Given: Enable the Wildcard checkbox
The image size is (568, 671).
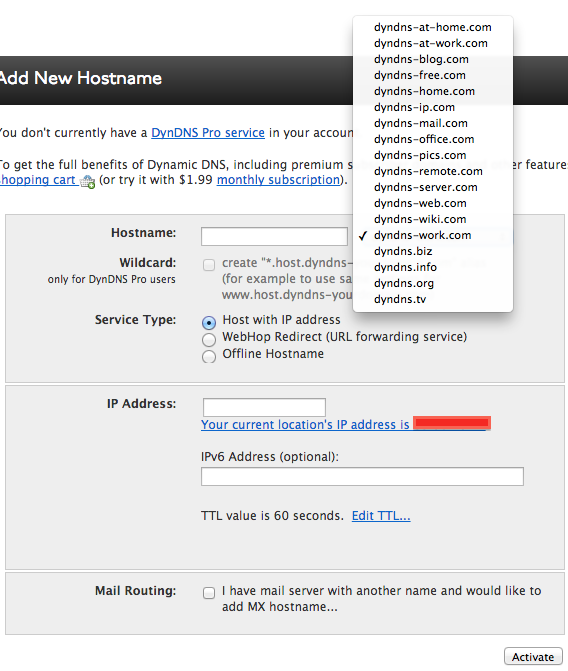Looking at the screenshot, I should tap(209, 265).
